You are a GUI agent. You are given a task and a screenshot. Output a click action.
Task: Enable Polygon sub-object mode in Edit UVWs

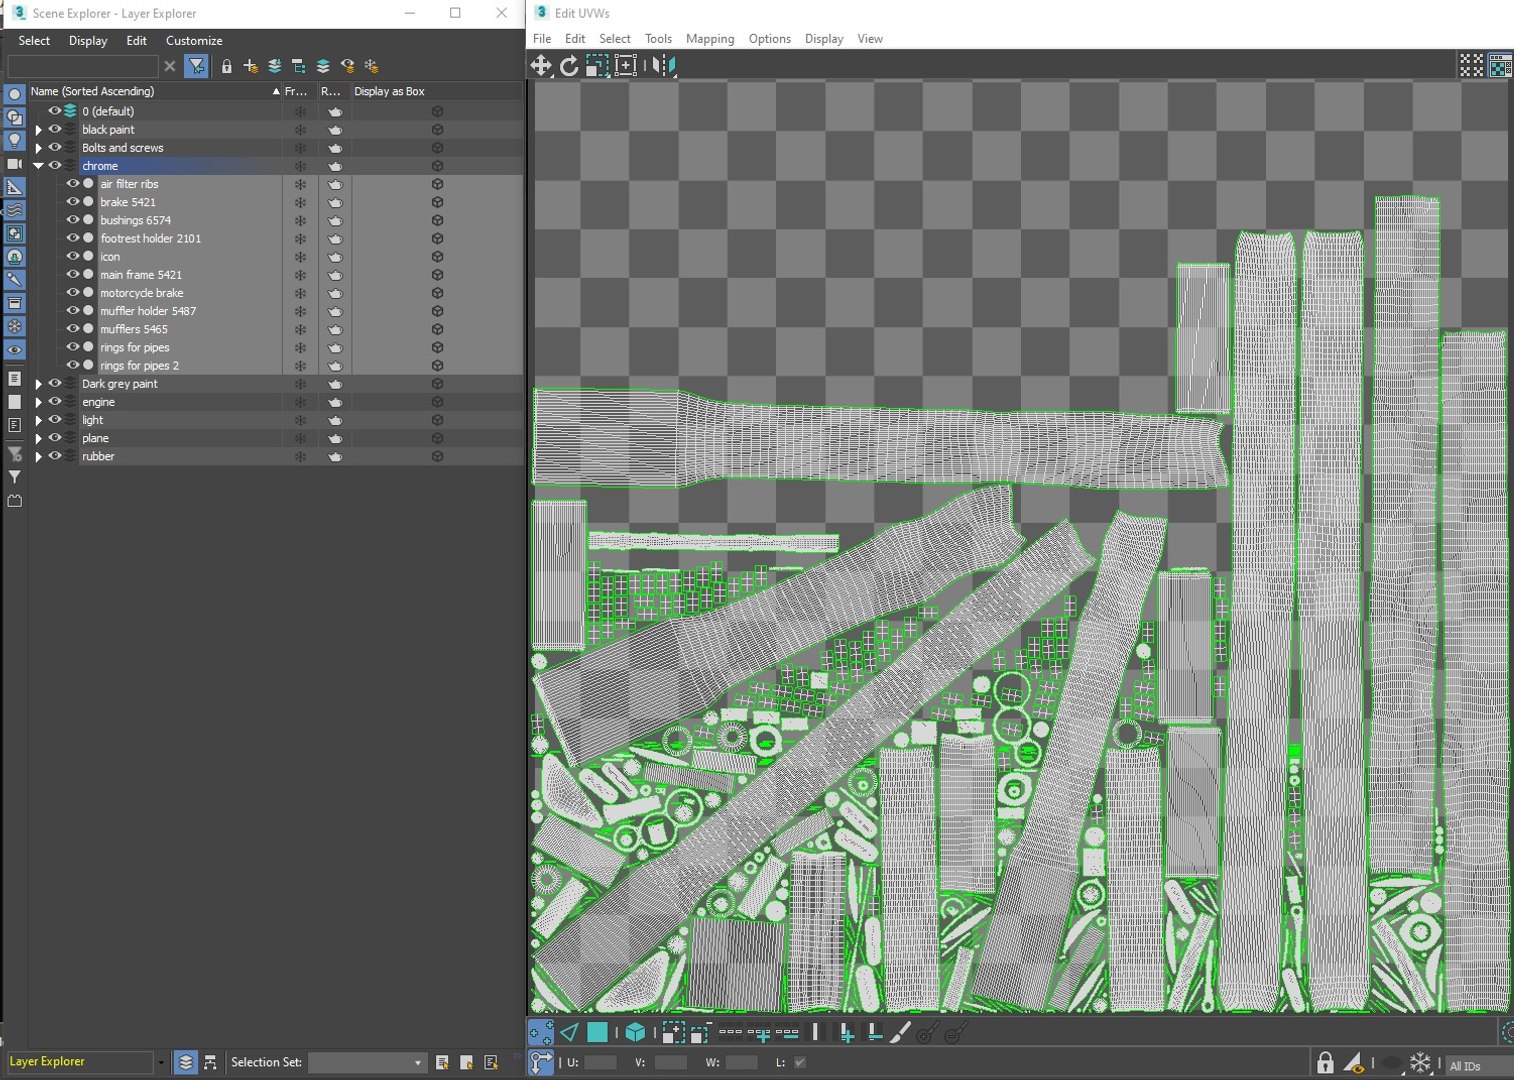[597, 1032]
